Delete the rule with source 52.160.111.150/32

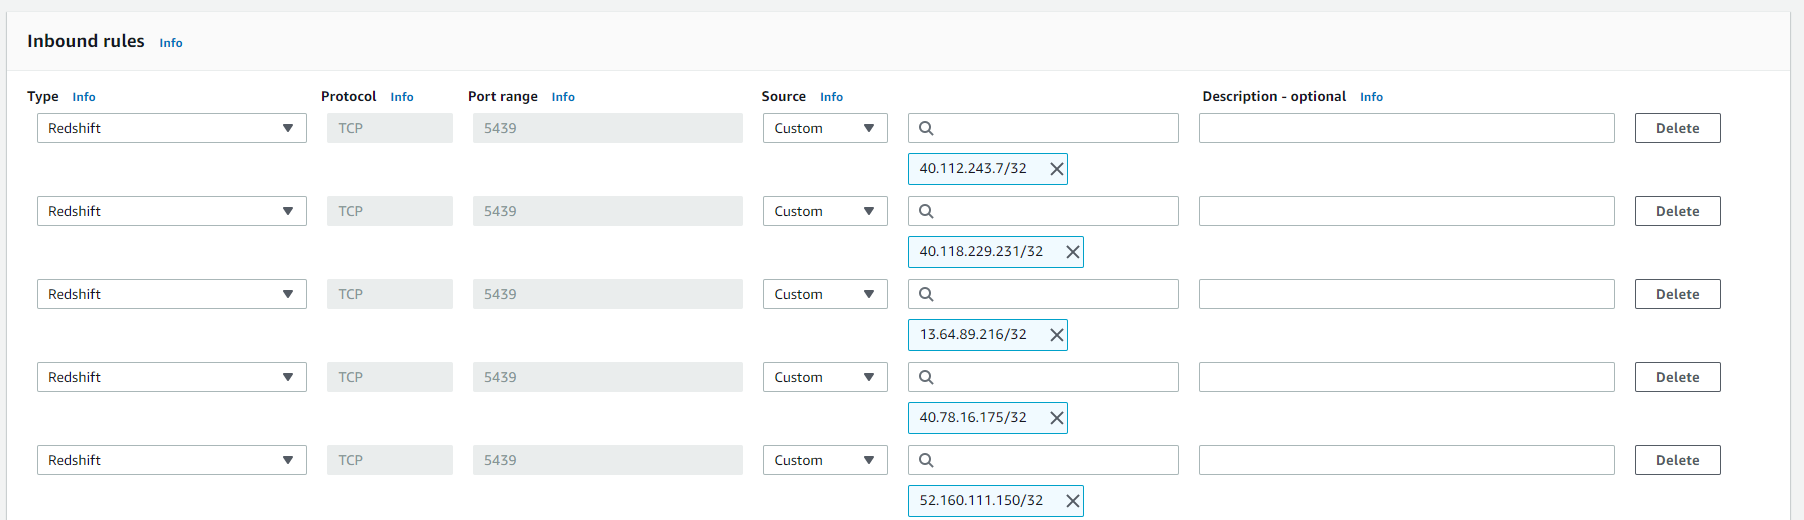point(1677,460)
